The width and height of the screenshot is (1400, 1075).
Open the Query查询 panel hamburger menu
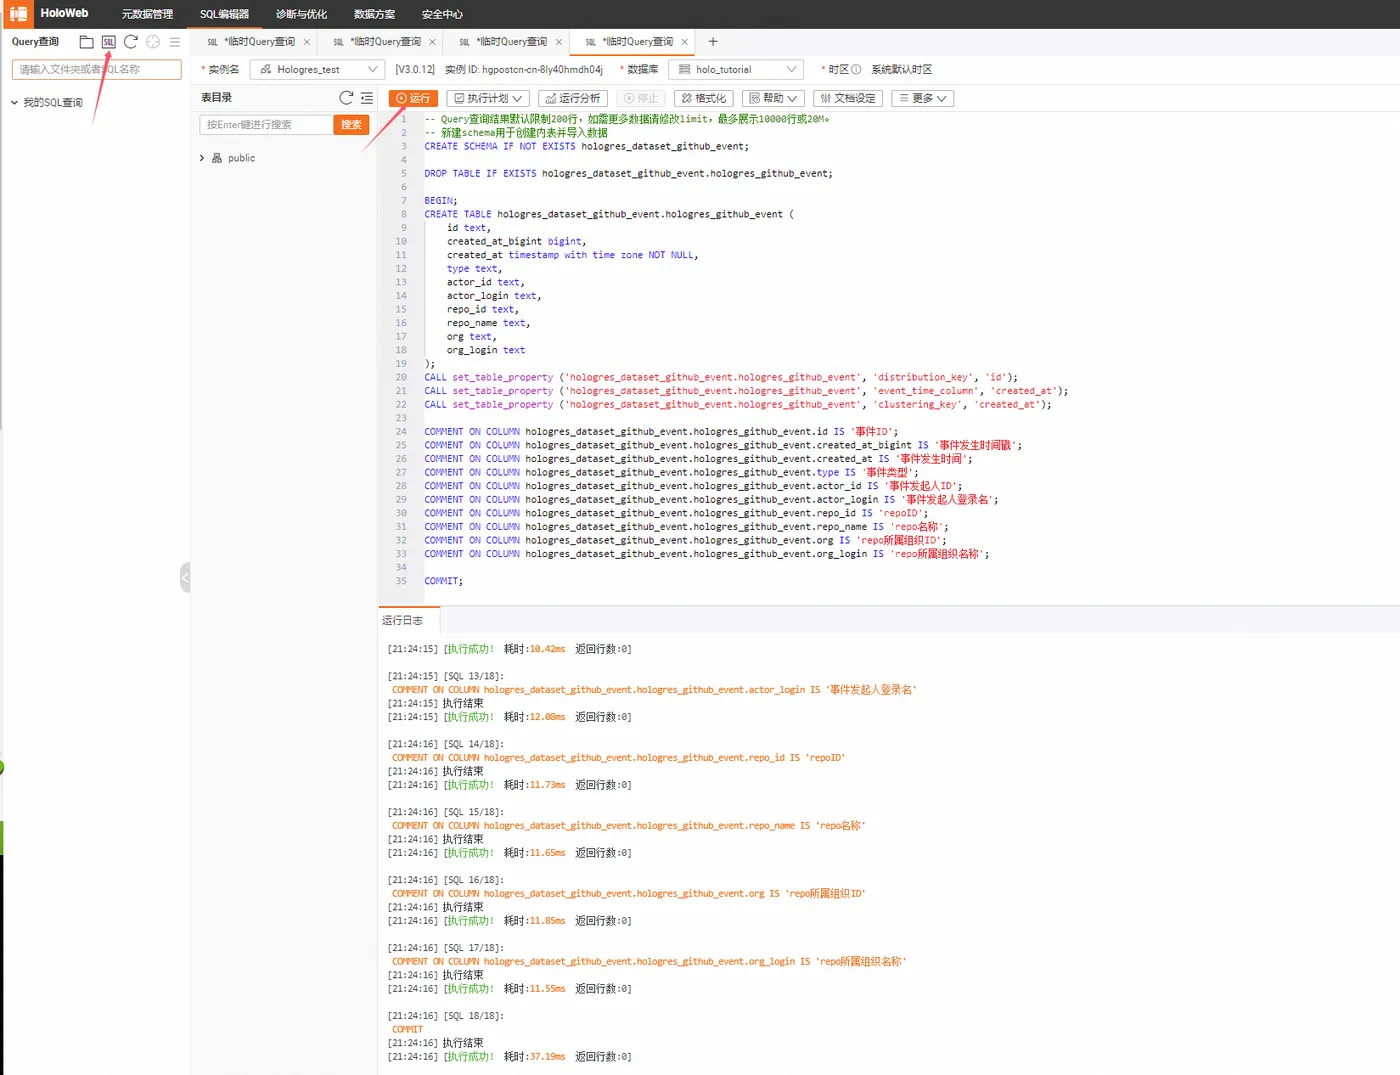coord(175,42)
